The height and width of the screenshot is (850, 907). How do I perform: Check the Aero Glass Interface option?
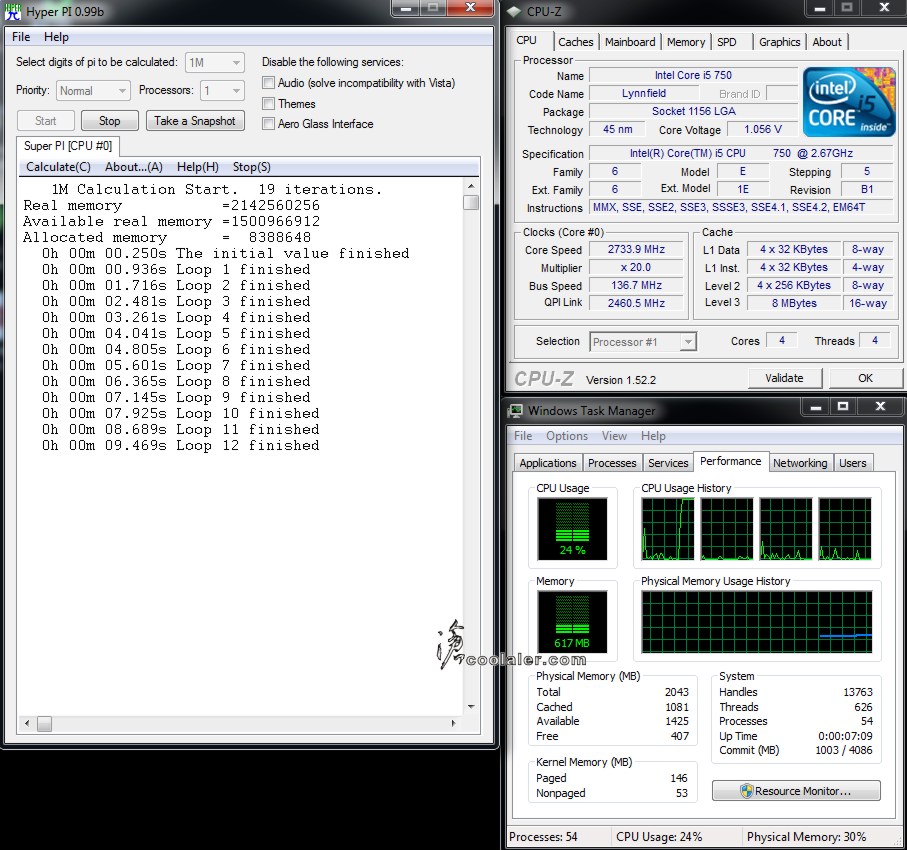(x=268, y=124)
